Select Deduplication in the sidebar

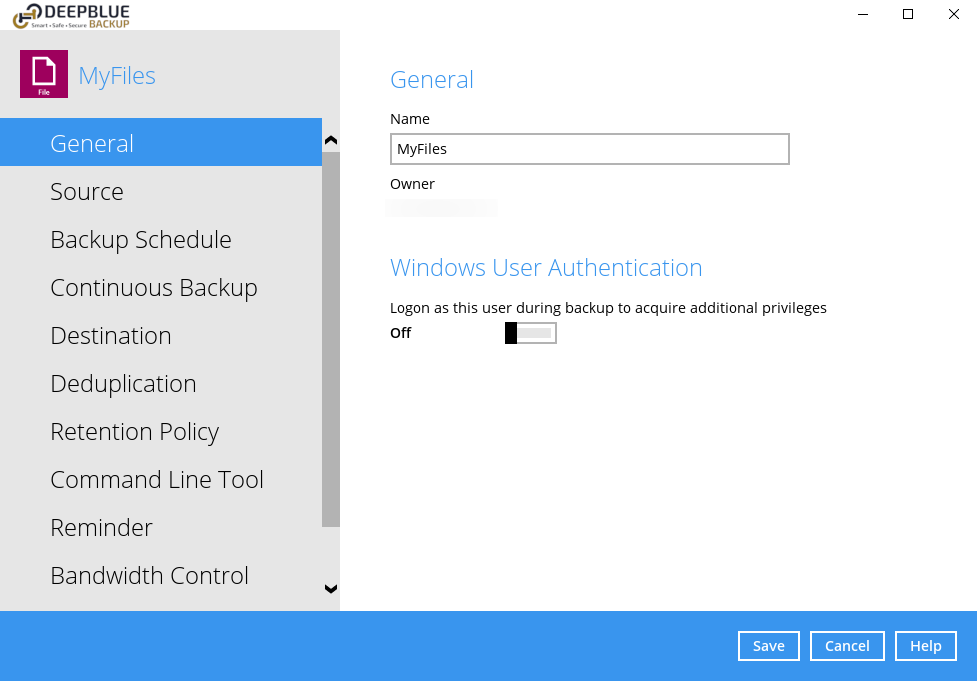(x=123, y=384)
